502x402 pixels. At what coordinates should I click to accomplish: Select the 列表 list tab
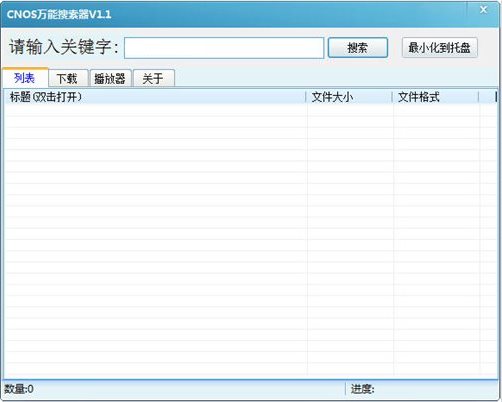coord(25,78)
